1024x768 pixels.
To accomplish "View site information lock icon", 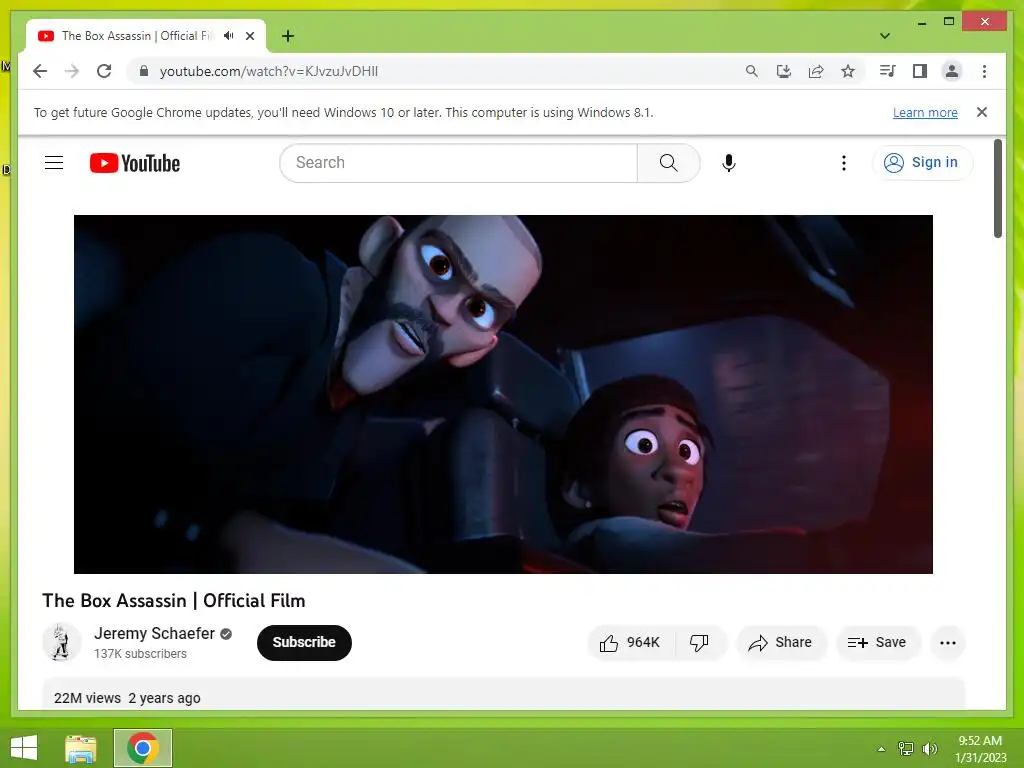I will coord(144,71).
